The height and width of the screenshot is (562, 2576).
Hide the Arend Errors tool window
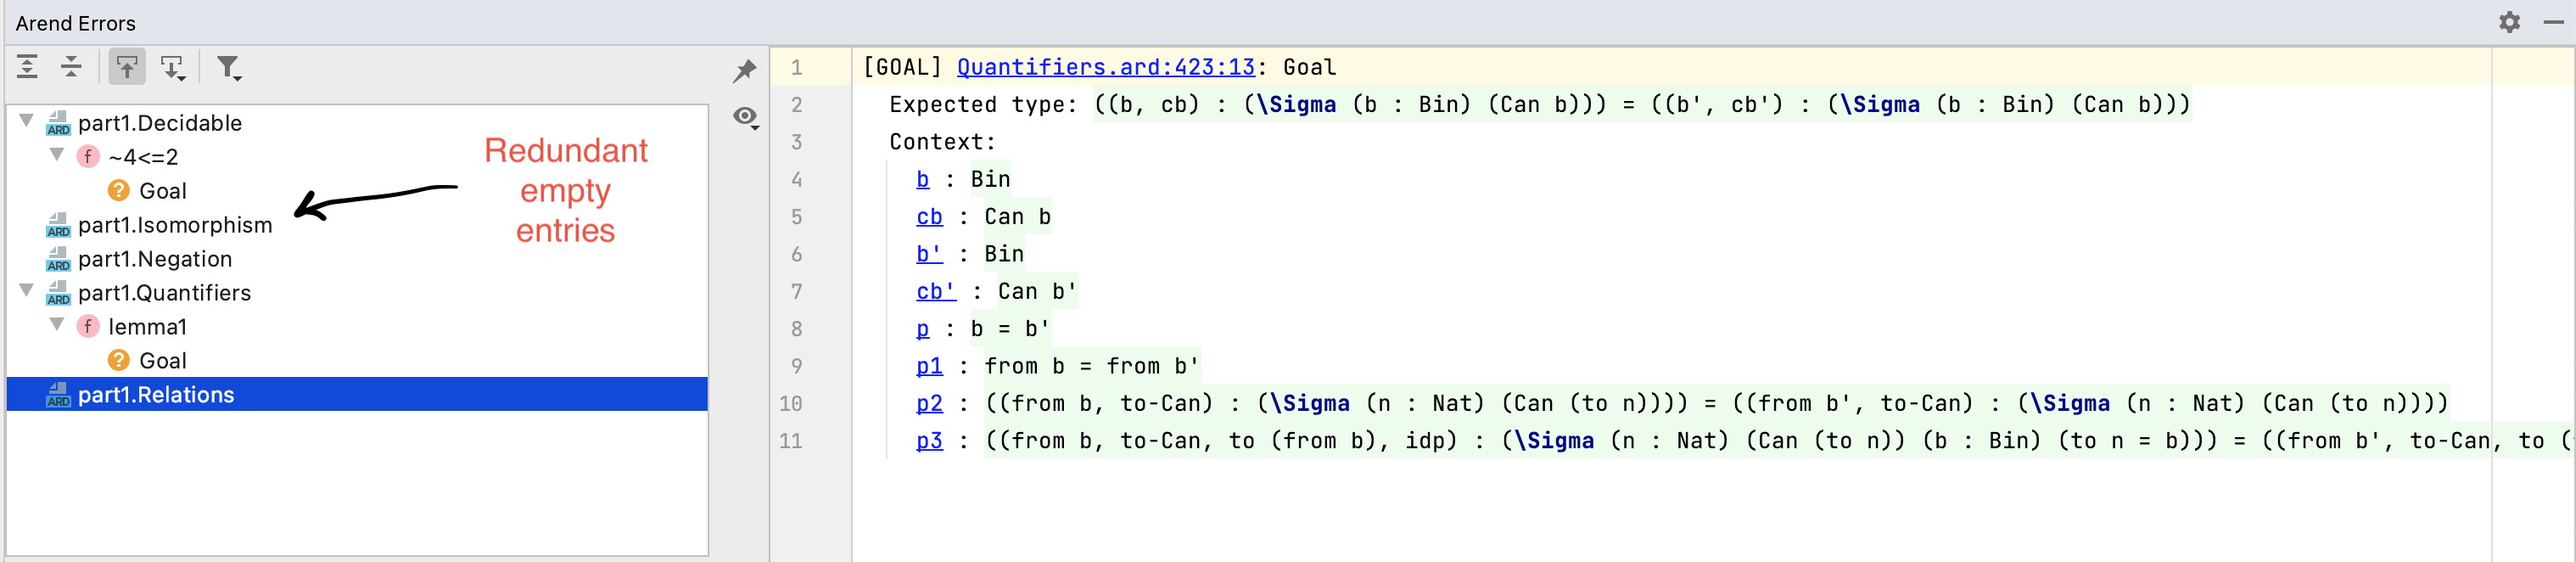[2553, 22]
